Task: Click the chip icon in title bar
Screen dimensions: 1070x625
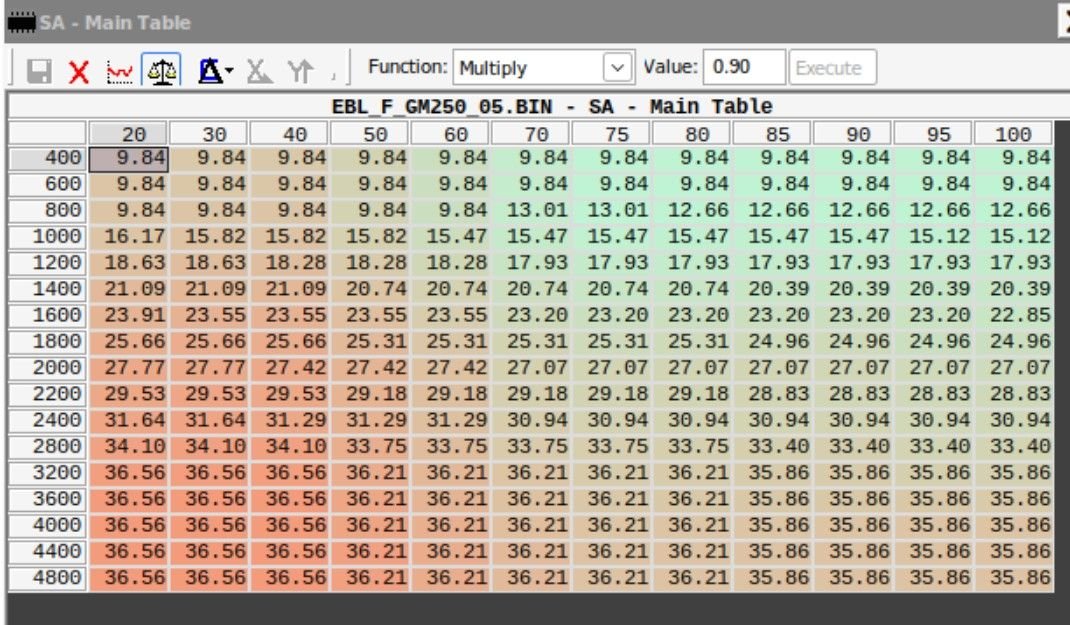Action: tap(20, 21)
